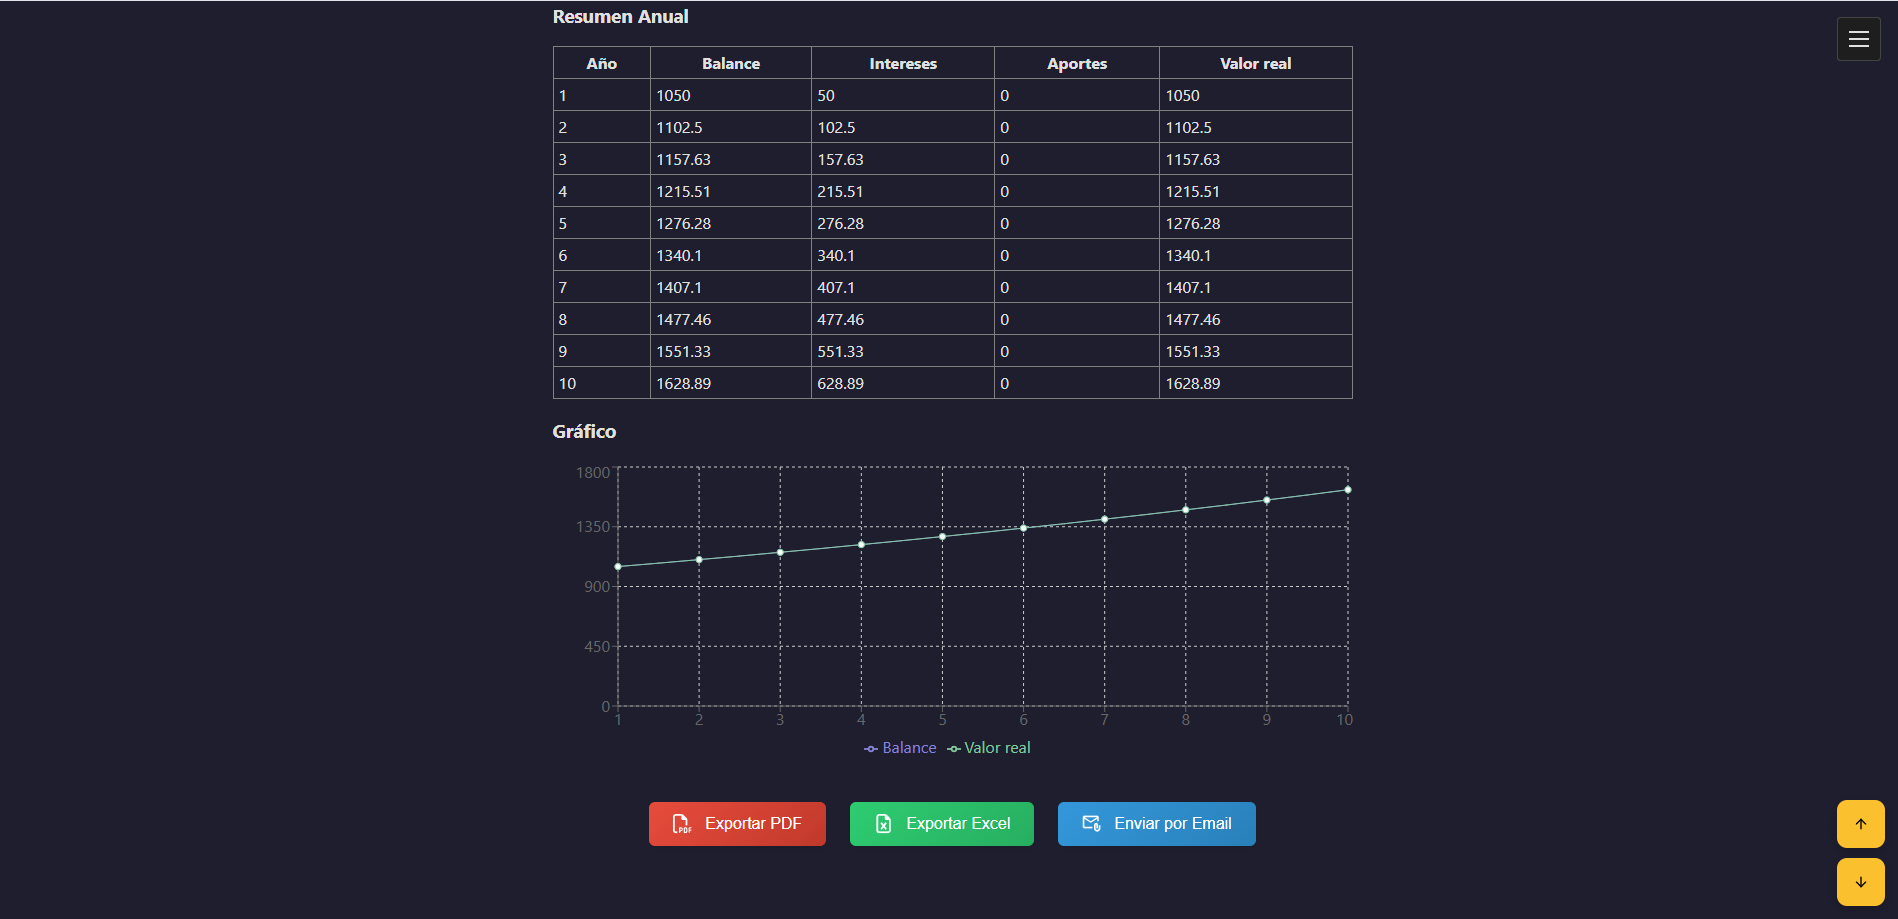Select interest cell 340.1
This screenshot has height=919, width=1898.
tap(903, 255)
